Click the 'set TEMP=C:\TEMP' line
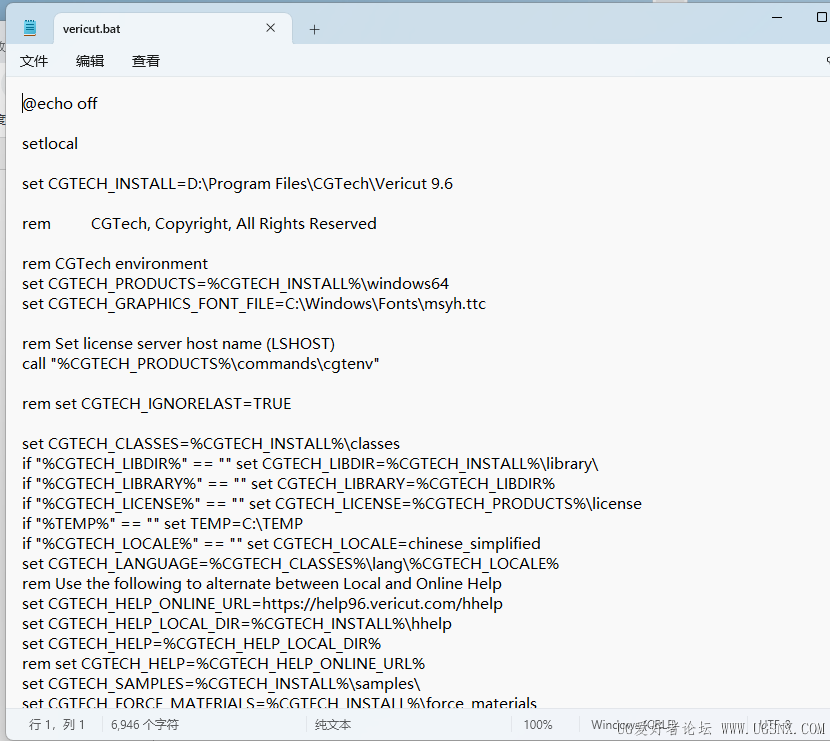This screenshot has height=741, width=830. [163, 524]
